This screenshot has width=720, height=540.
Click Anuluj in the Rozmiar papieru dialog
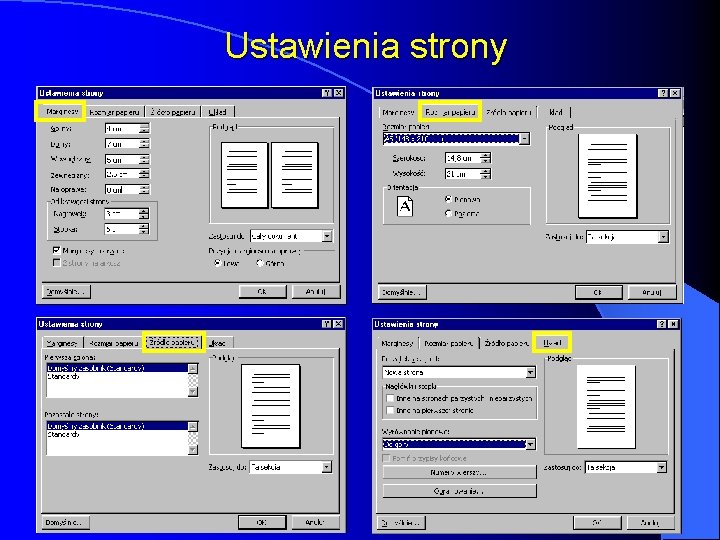point(652,292)
